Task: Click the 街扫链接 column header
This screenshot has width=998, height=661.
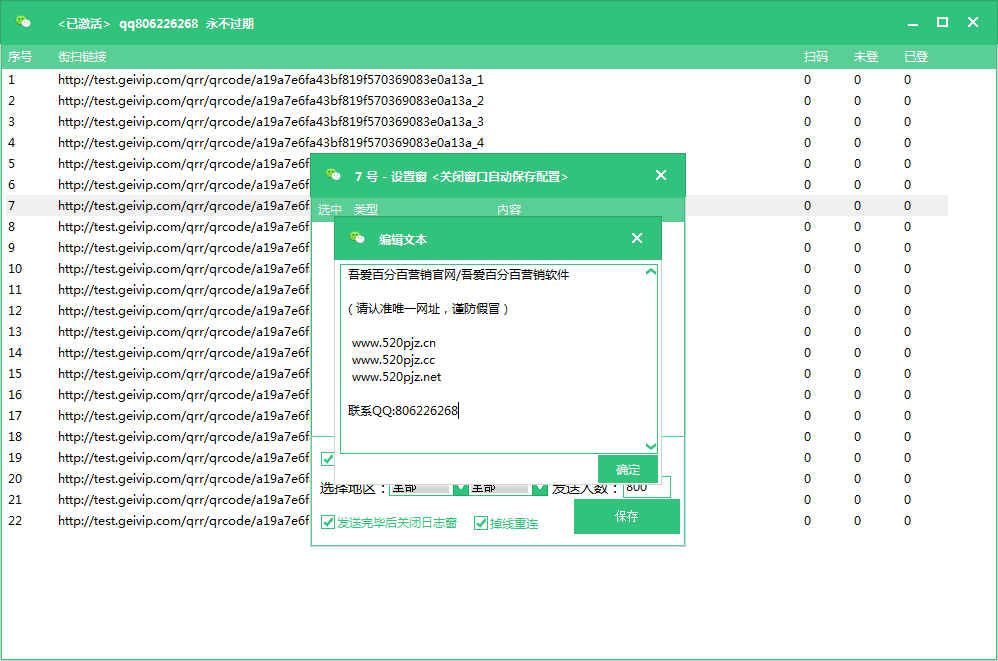Action: point(82,57)
